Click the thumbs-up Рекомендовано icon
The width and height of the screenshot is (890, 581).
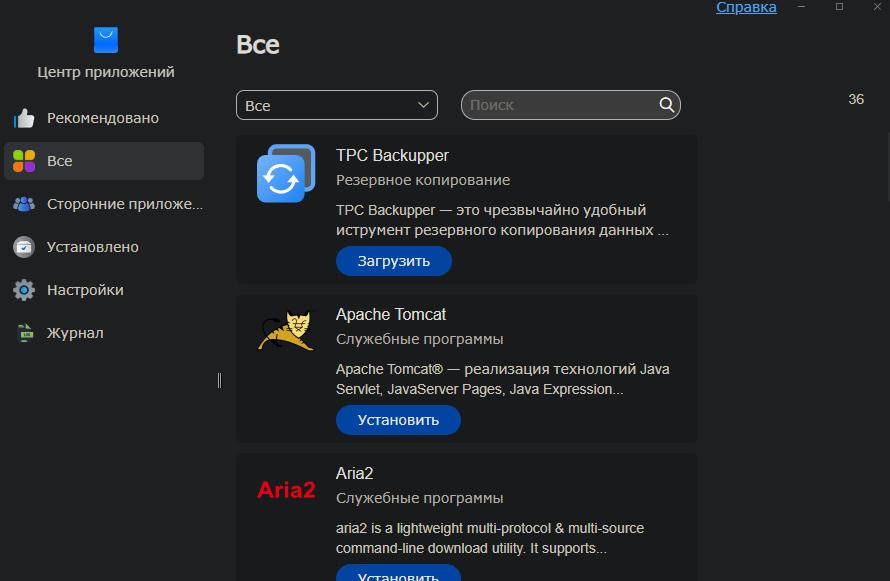pyautogui.click(x=24, y=118)
